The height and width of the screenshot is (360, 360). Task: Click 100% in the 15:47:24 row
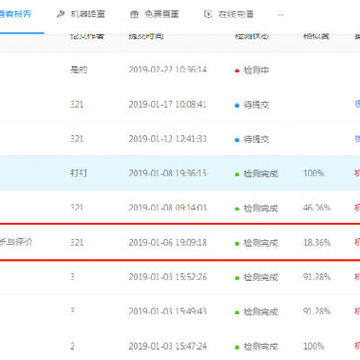(x=314, y=346)
